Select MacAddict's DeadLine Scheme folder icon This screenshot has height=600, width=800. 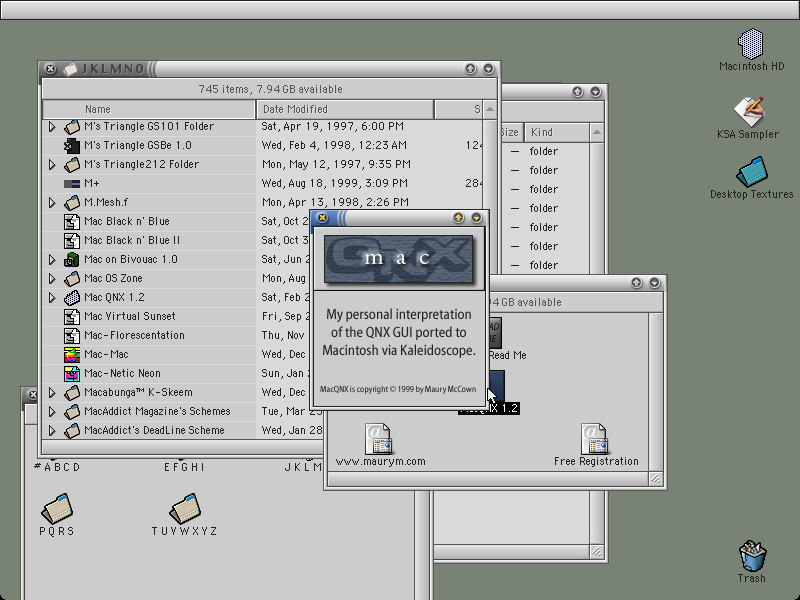(72, 431)
